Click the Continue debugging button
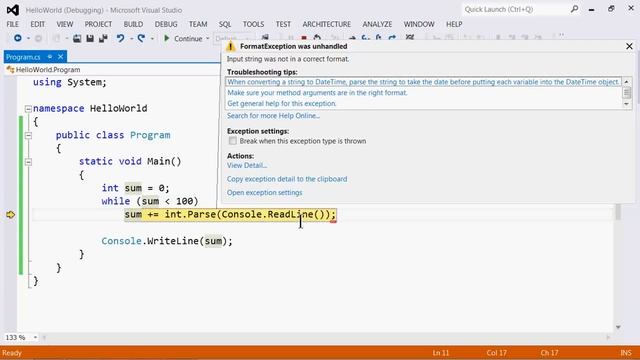This screenshot has width=640, height=360. [183, 38]
